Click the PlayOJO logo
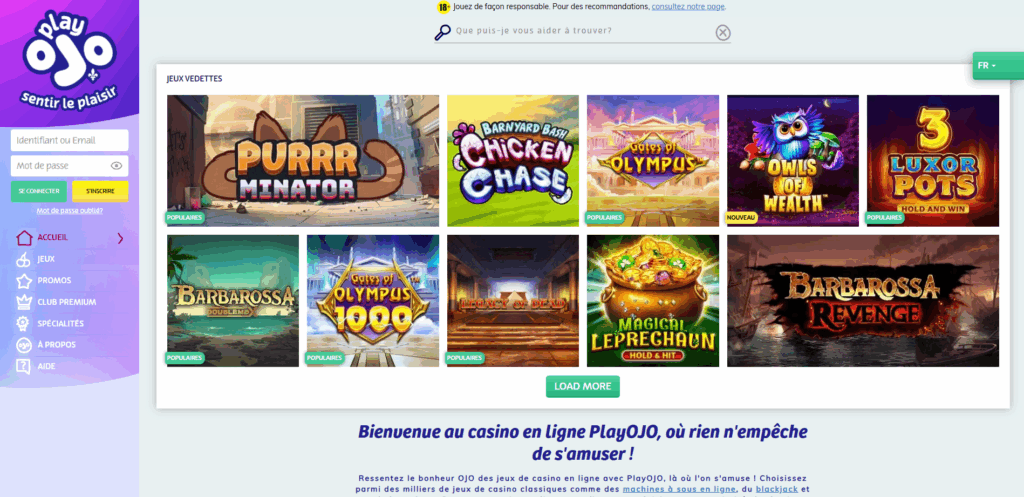Screen dimensions: 1024x497 (69, 59)
